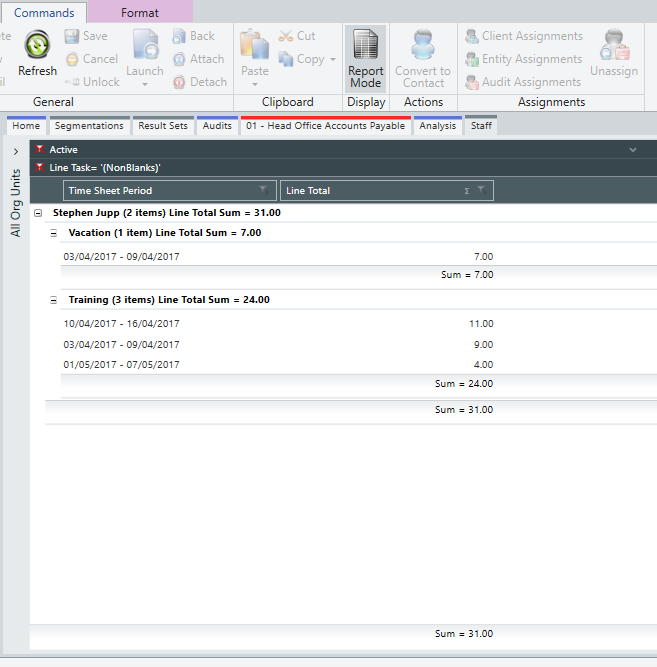
Task: Open filter on Line Total column
Action: pyautogui.click(x=482, y=190)
